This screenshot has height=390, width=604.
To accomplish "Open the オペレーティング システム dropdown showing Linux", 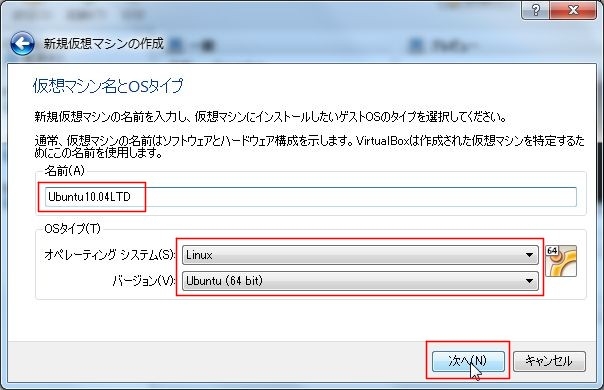I will point(360,255).
